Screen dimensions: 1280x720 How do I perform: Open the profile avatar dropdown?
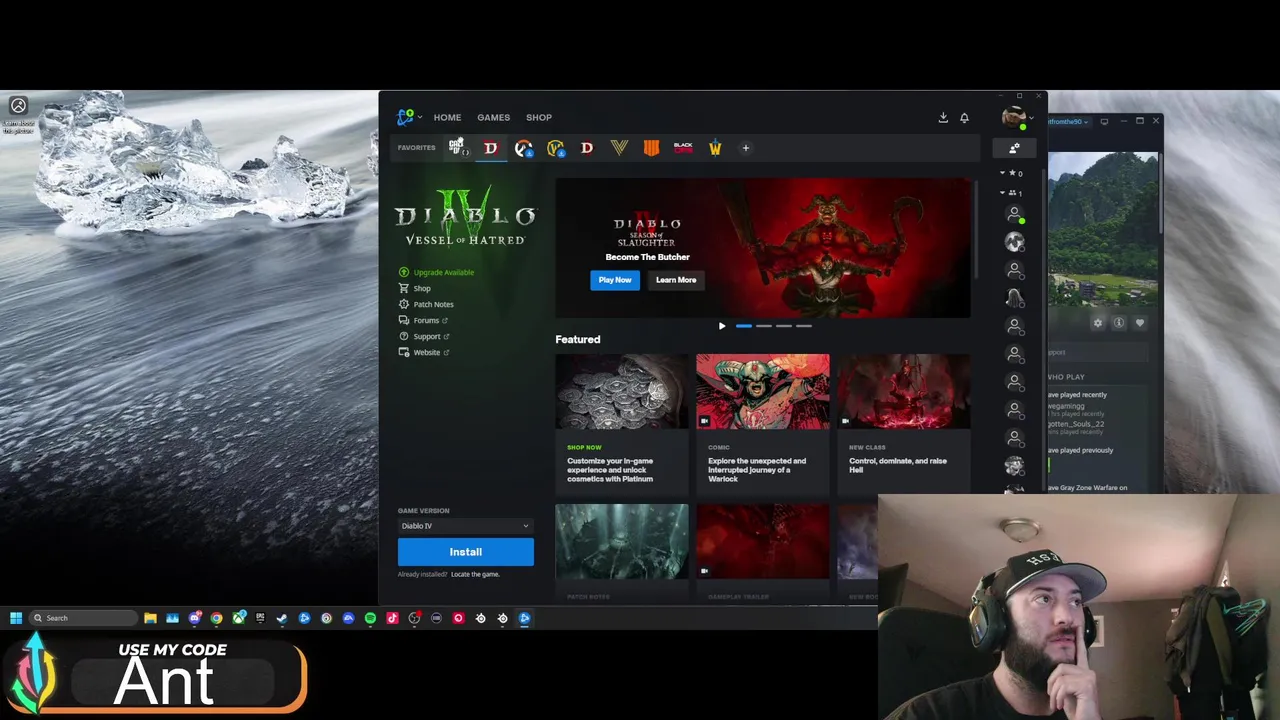pyautogui.click(x=1016, y=118)
